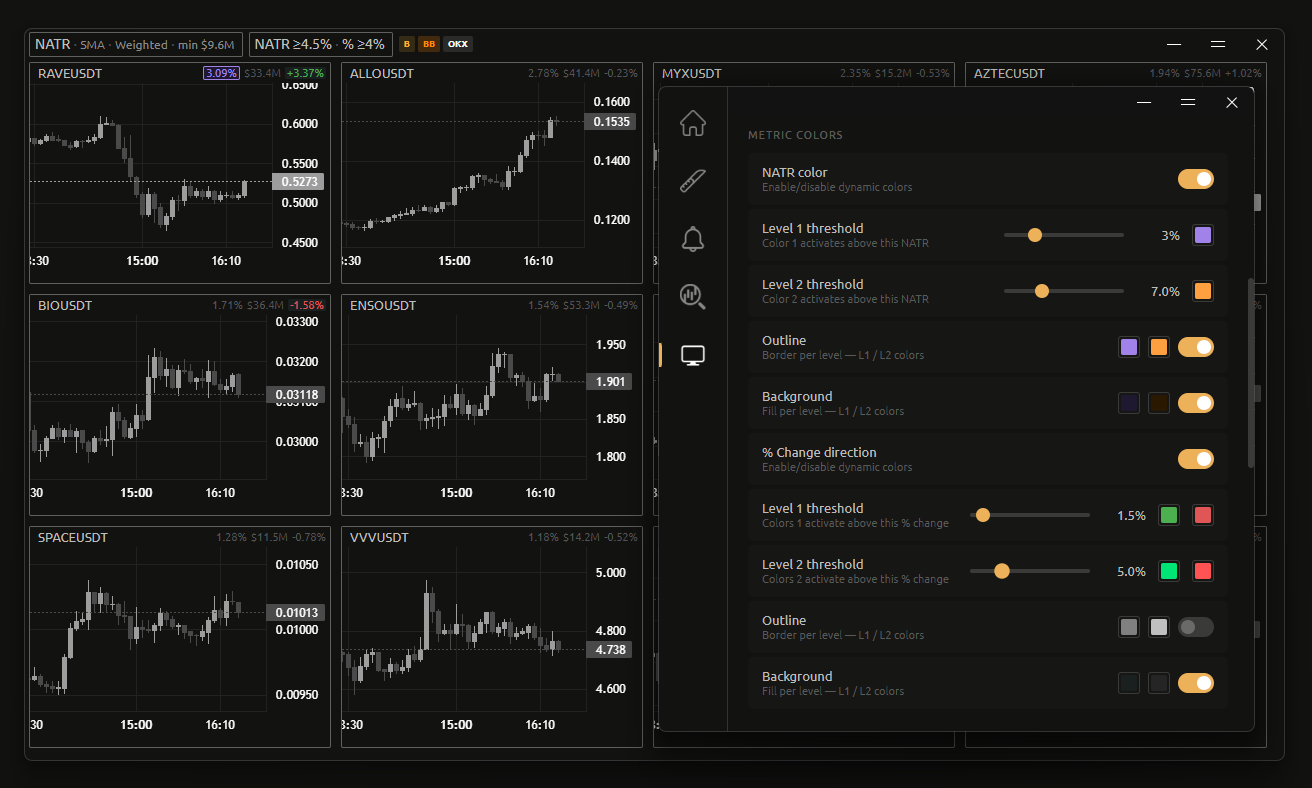This screenshot has height=788, width=1312.
Task: Click the BB exchange badge
Action: click(x=428, y=44)
